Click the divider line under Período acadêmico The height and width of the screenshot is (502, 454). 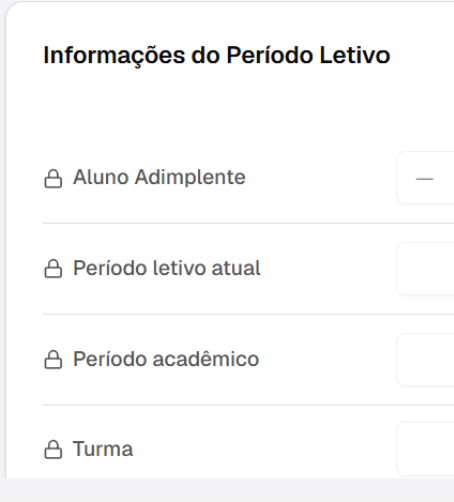pyautogui.click(x=248, y=405)
